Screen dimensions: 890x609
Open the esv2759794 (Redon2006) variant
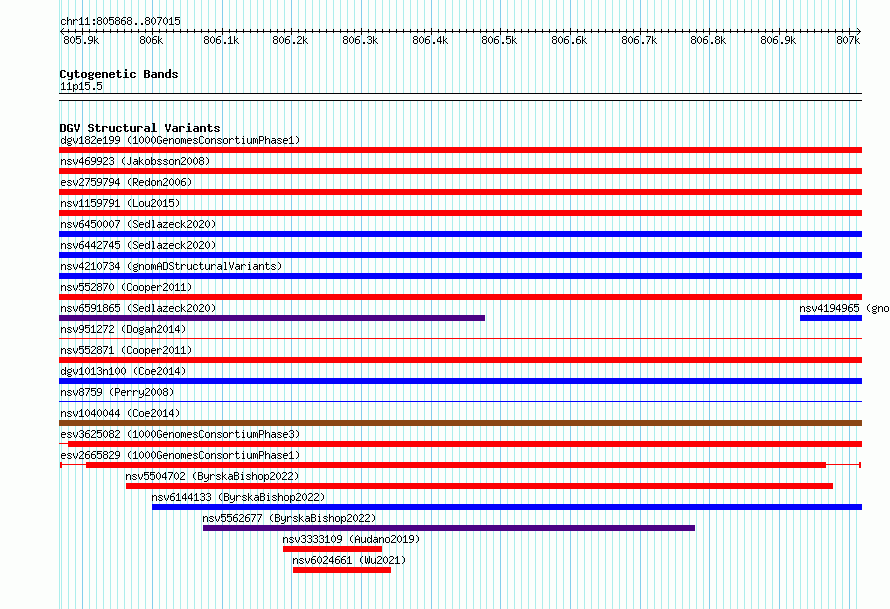click(126, 182)
